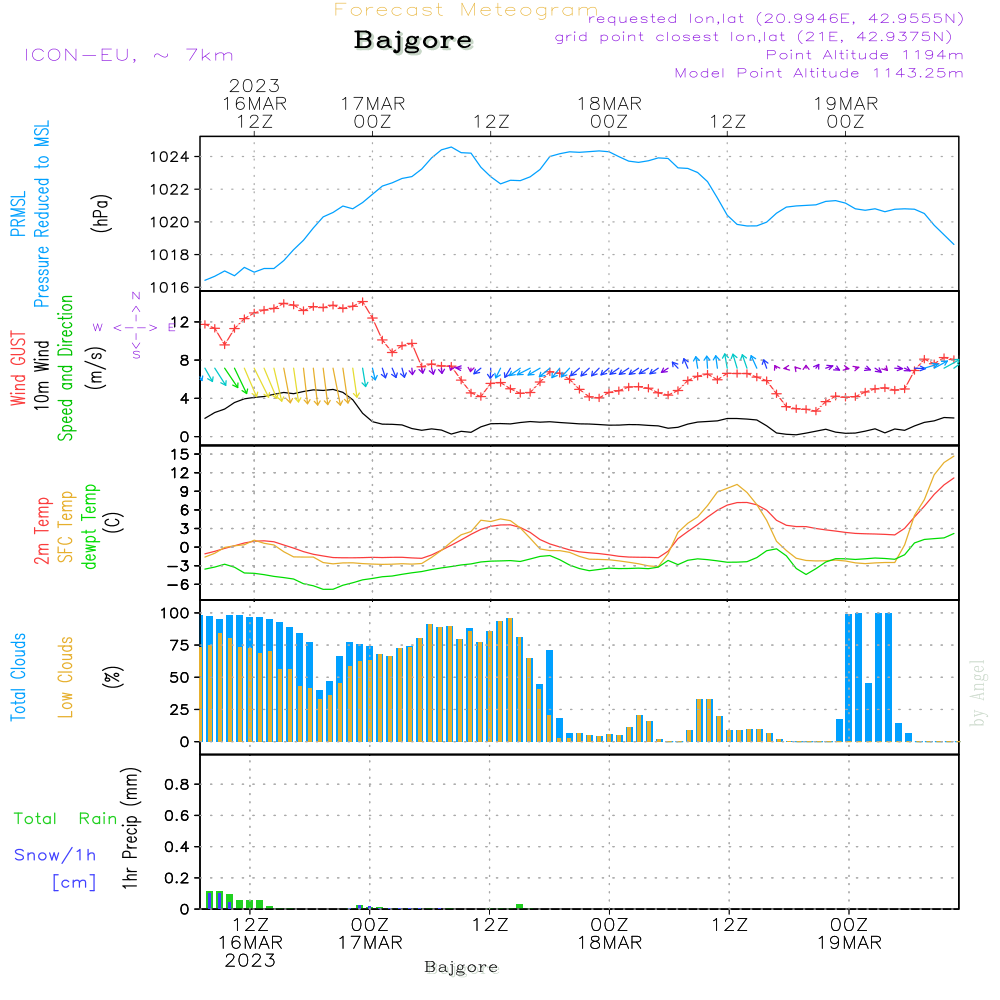The width and height of the screenshot is (1000, 1000).
Task: Click the 'Forecast Meteogram' heading
Action: pyautogui.click(x=466, y=10)
